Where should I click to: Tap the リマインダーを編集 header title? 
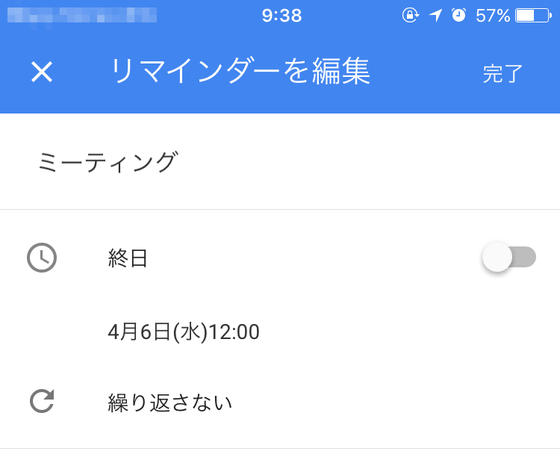point(241,71)
